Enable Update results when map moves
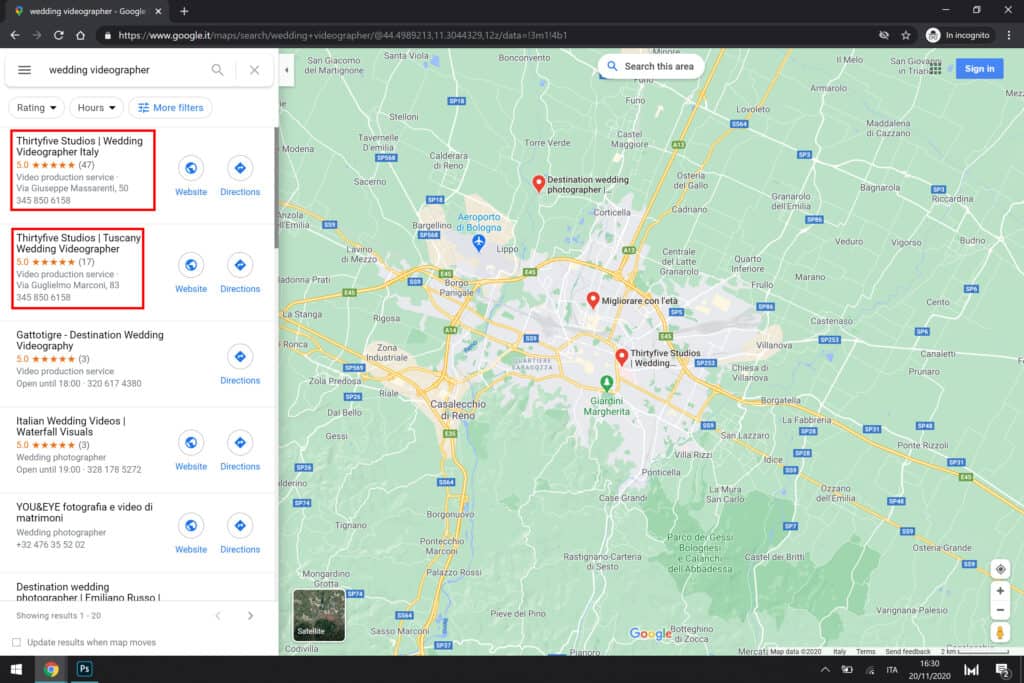Image resolution: width=1024 pixels, height=683 pixels. [16, 642]
